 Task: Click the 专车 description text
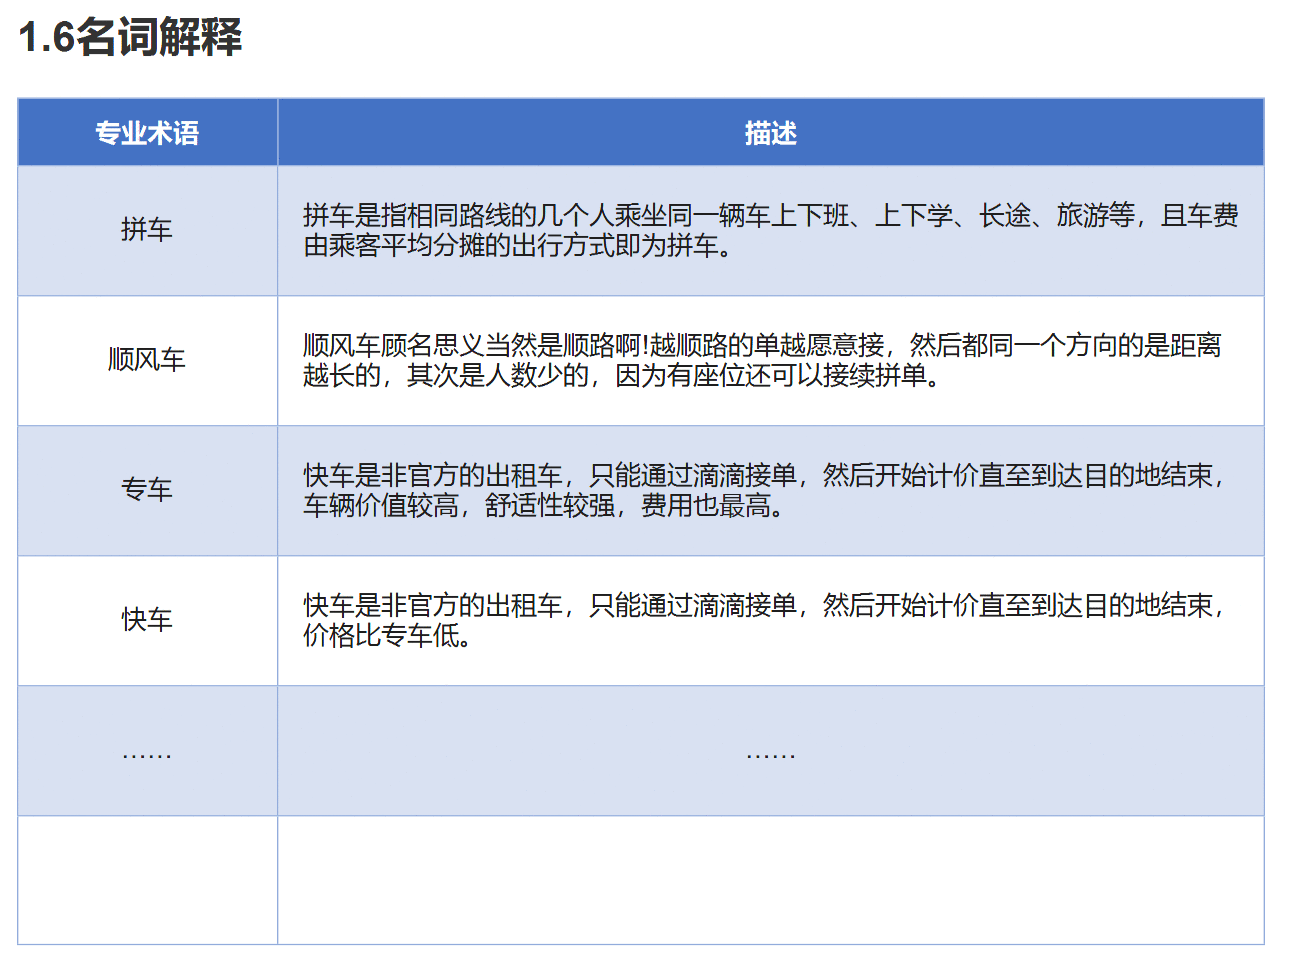coord(765,490)
